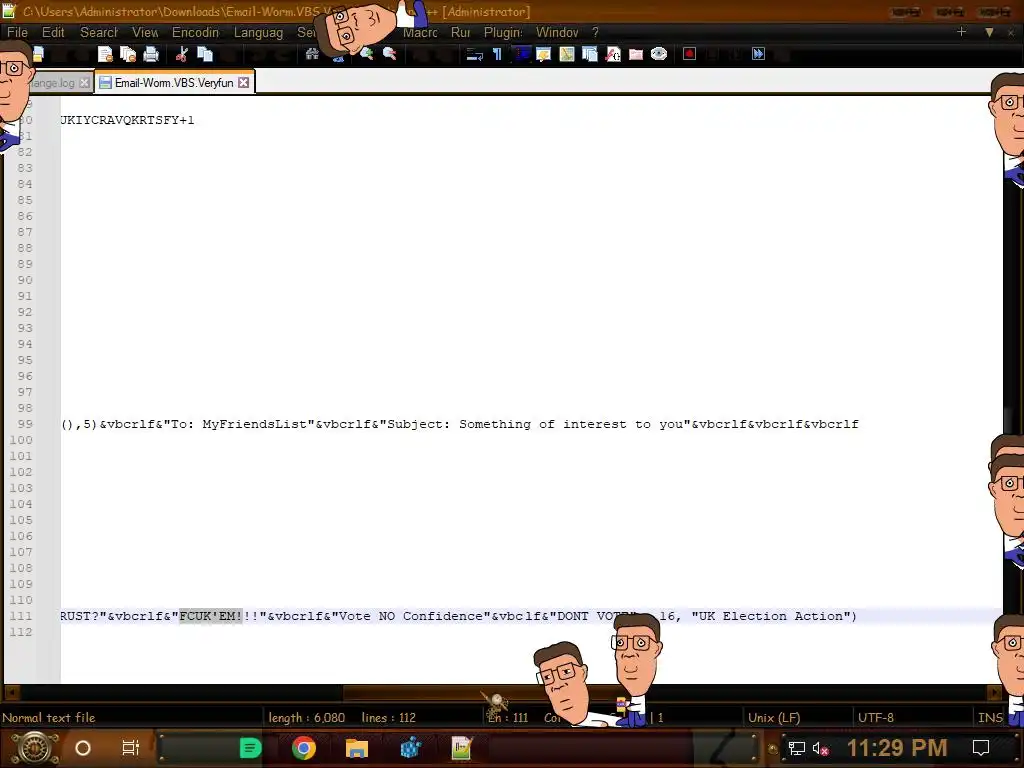
Task: Open File Explorer from taskbar
Action: coord(357,748)
